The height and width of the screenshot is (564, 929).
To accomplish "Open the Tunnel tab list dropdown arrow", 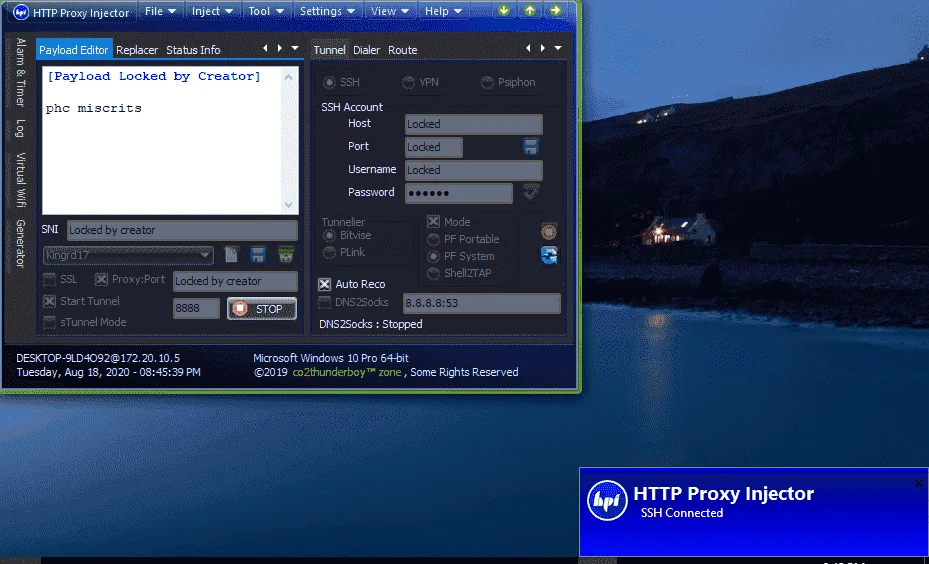I will pos(558,48).
